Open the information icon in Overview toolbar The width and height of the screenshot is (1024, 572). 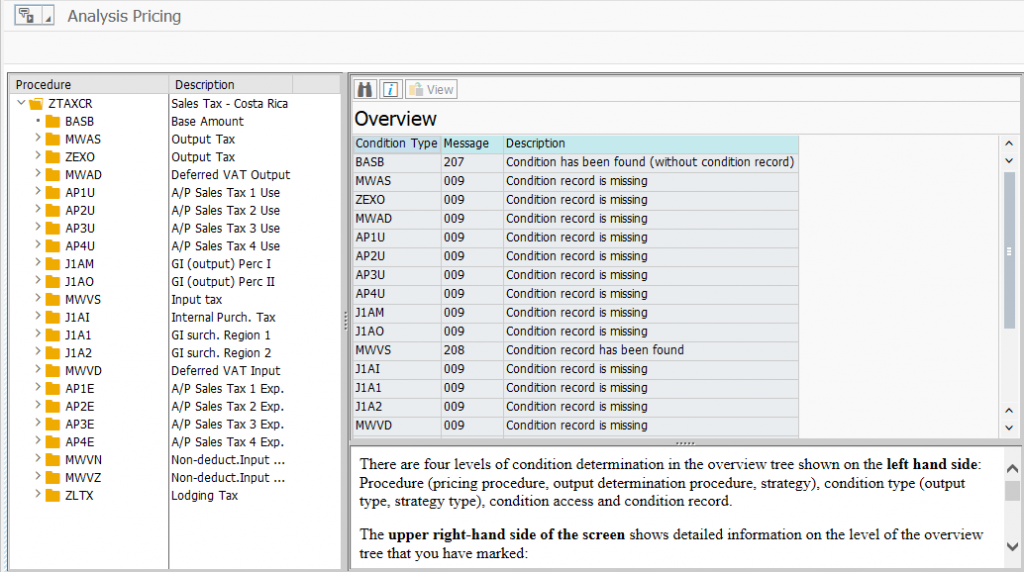pyautogui.click(x=391, y=89)
